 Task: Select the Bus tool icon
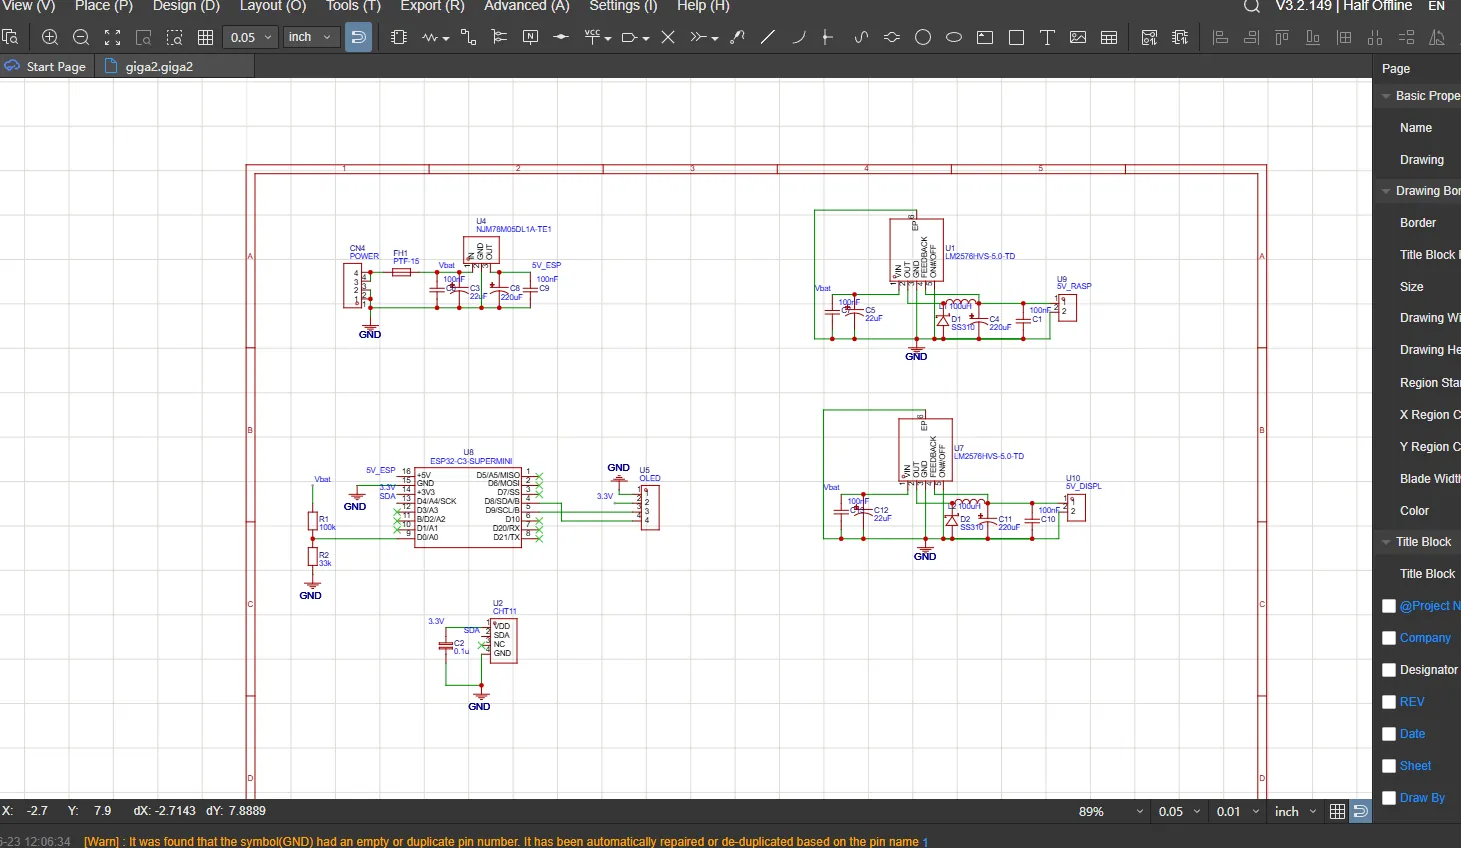coord(498,37)
